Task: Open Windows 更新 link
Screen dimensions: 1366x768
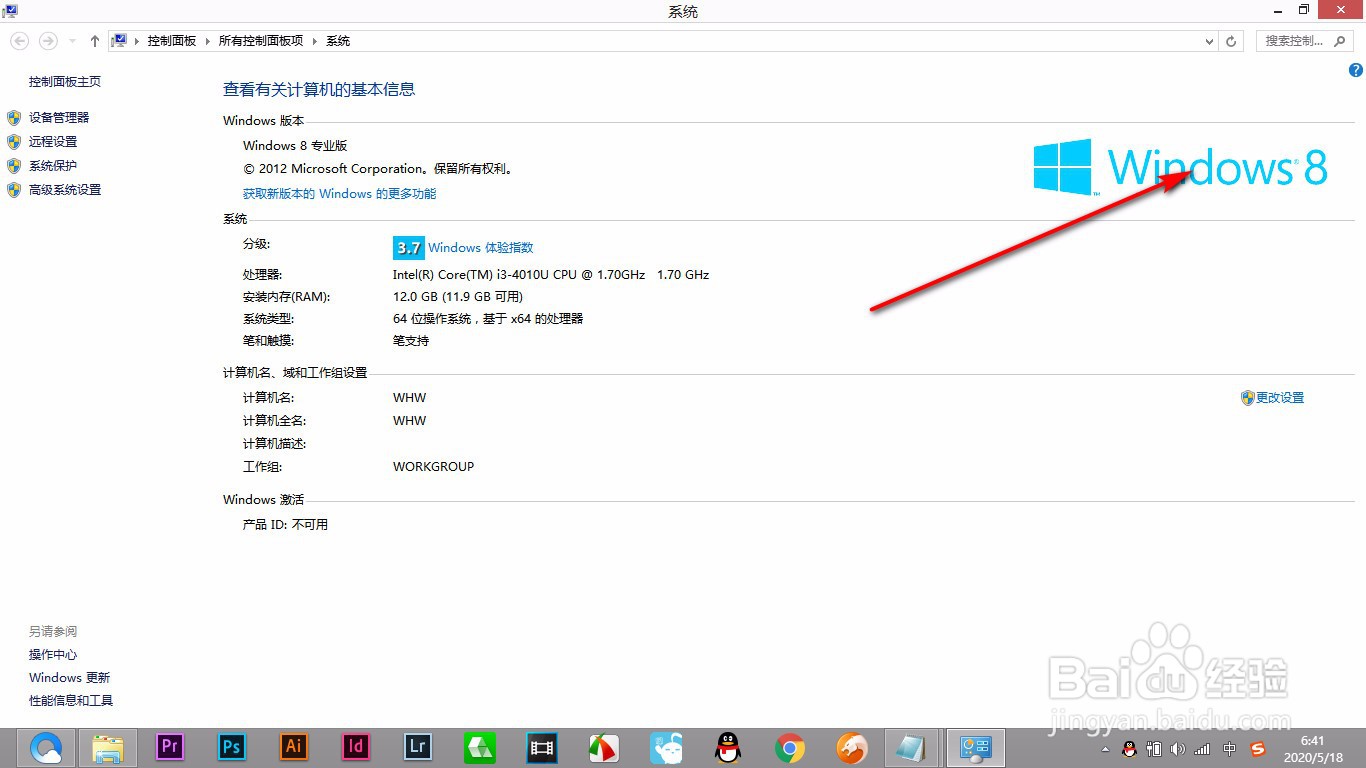Action: click(69, 678)
